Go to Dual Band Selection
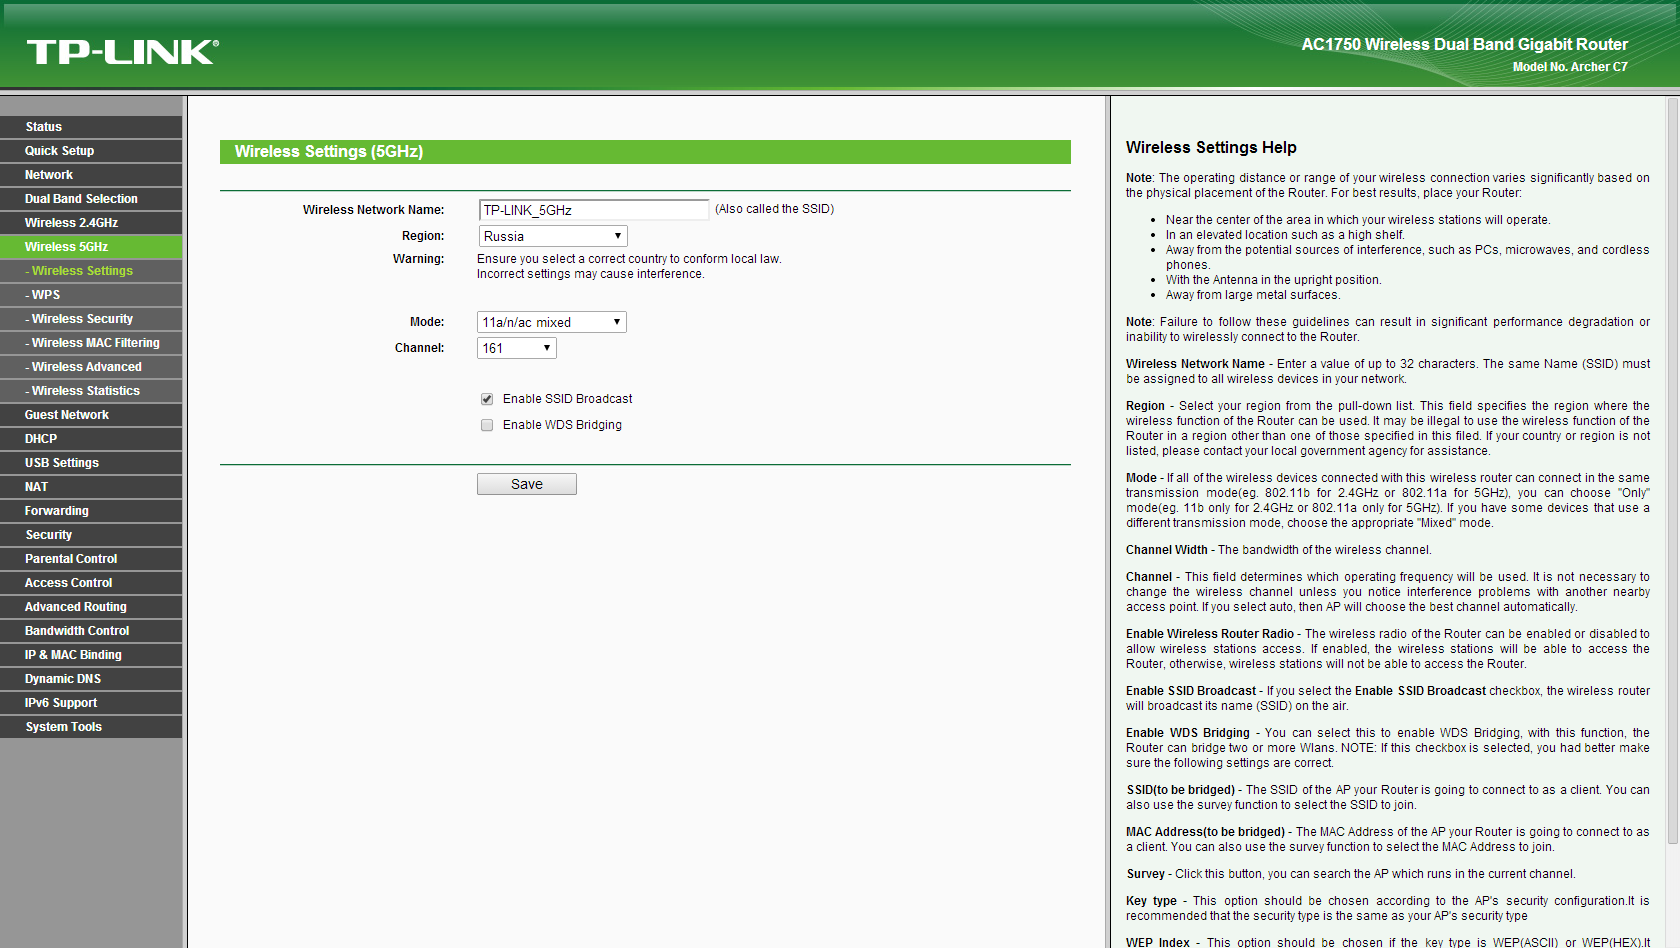1680x948 pixels. click(91, 199)
